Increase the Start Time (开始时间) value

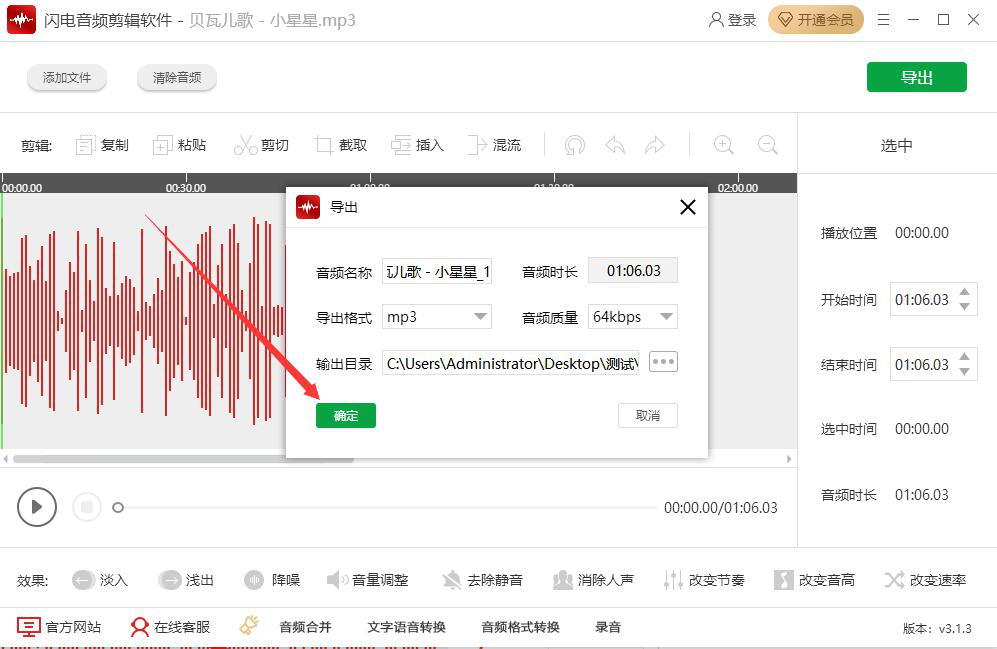tap(965, 292)
